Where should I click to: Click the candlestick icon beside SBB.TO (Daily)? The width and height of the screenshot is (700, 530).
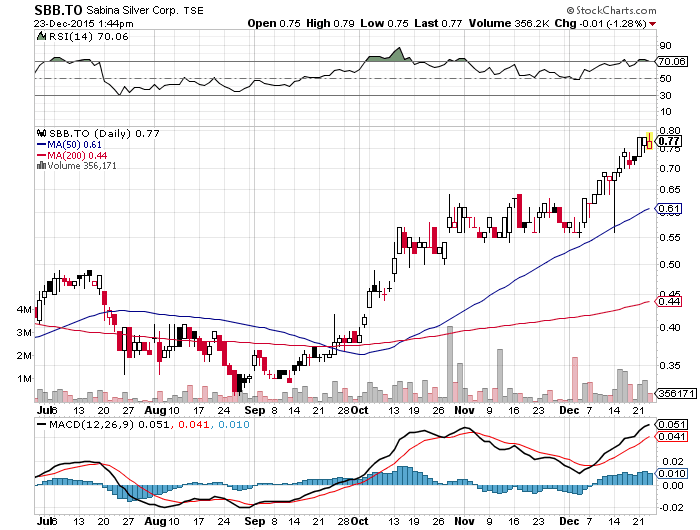pyautogui.click(x=39, y=131)
